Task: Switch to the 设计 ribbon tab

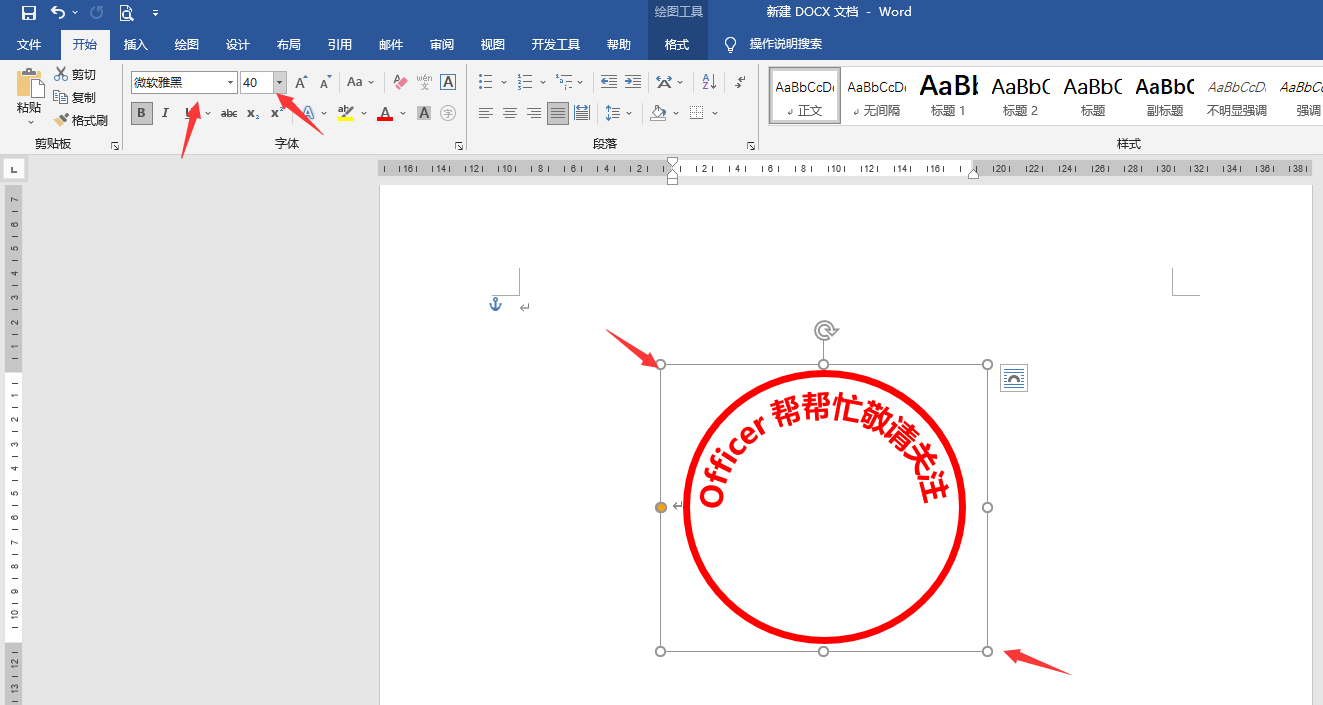Action: coord(238,45)
